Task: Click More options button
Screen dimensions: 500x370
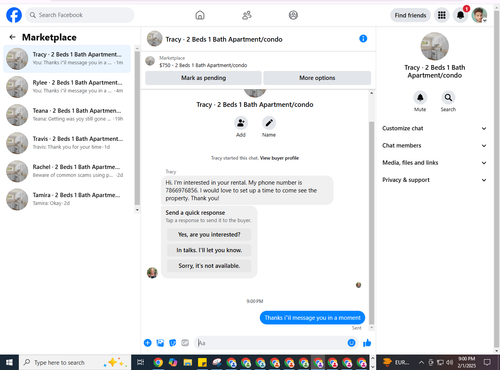Action: pos(317,78)
